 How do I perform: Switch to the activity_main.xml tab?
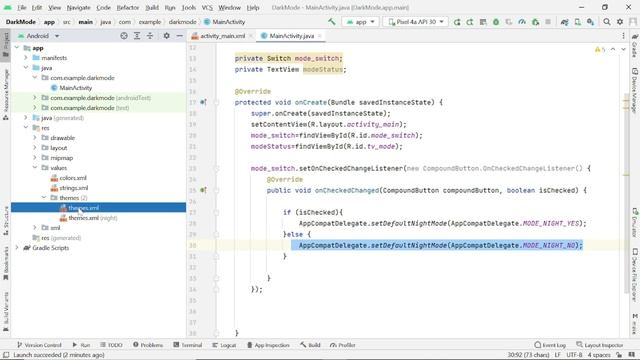tap(222, 36)
